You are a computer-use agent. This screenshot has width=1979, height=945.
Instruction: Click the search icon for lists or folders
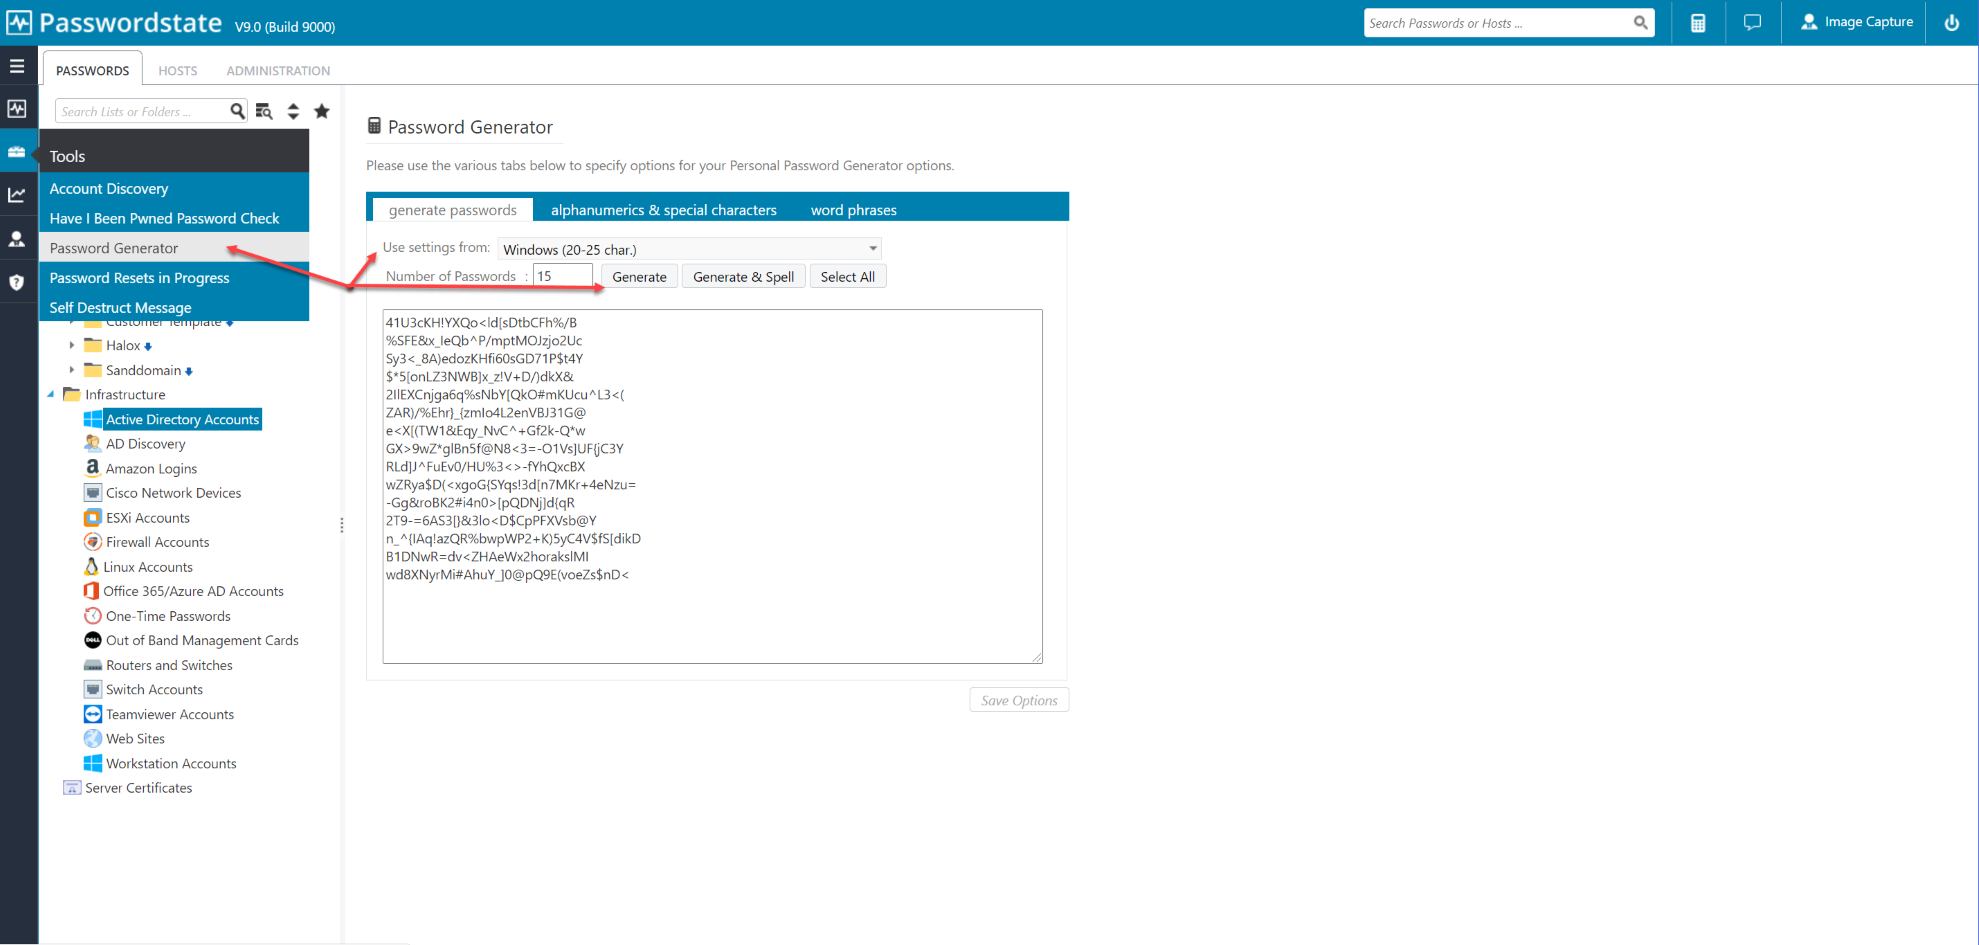[237, 111]
